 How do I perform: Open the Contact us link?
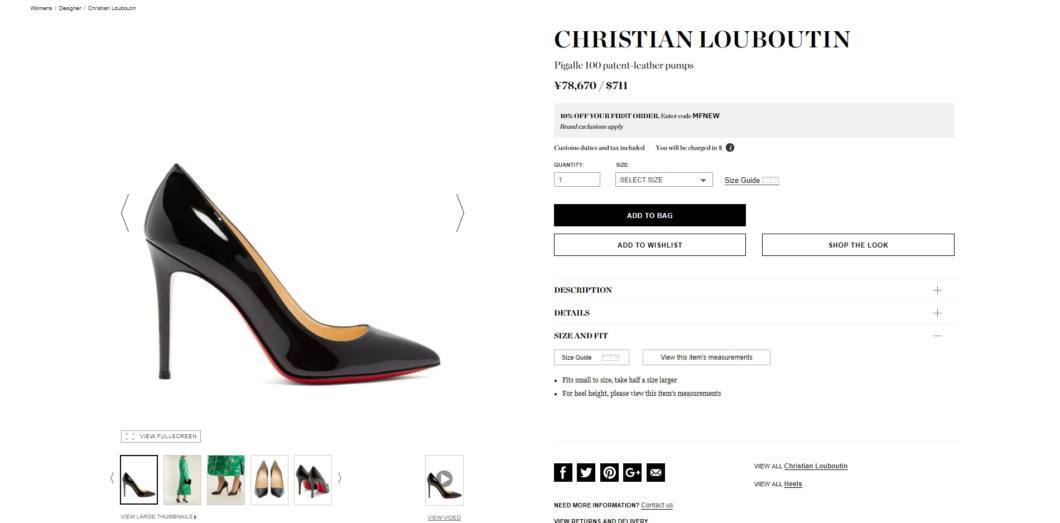[x=656, y=505]
